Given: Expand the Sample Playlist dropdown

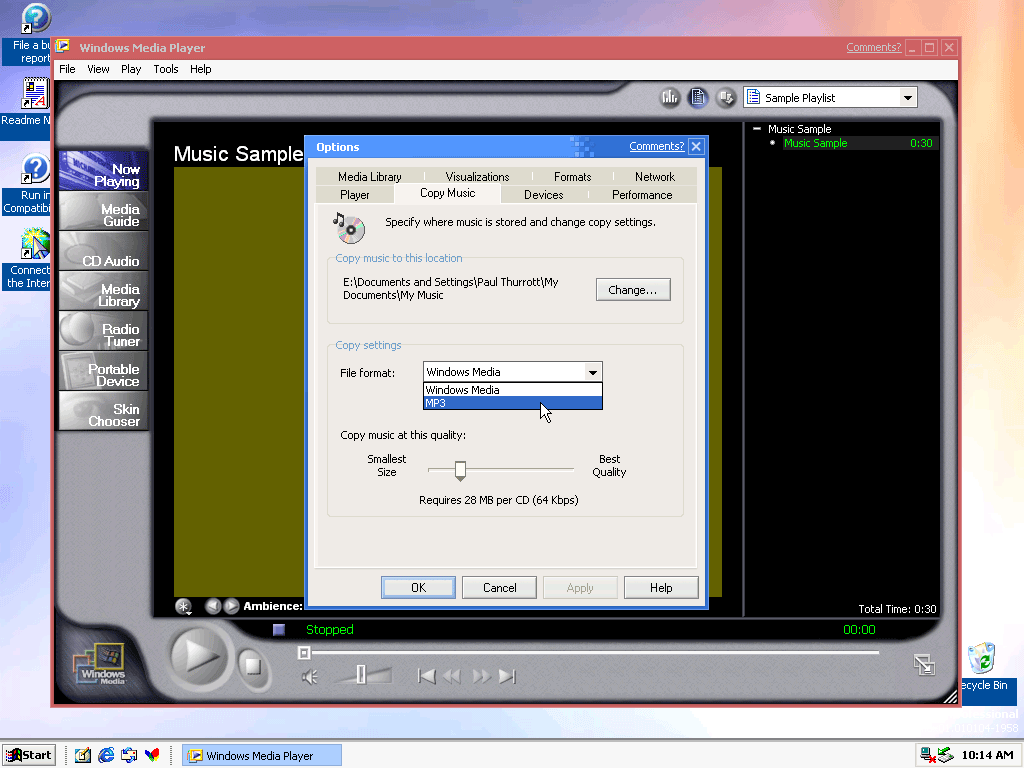Looking at the screenshot, I should click(908, 97).
